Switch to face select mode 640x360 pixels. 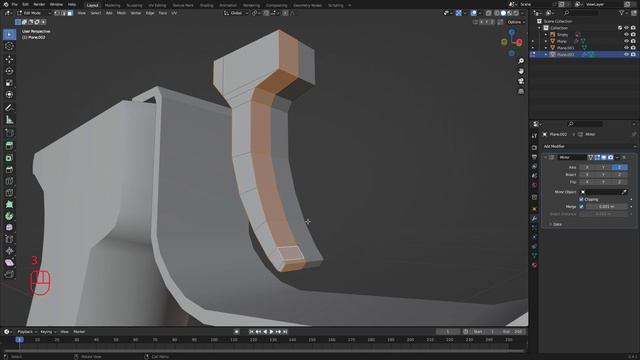[70, 13]
